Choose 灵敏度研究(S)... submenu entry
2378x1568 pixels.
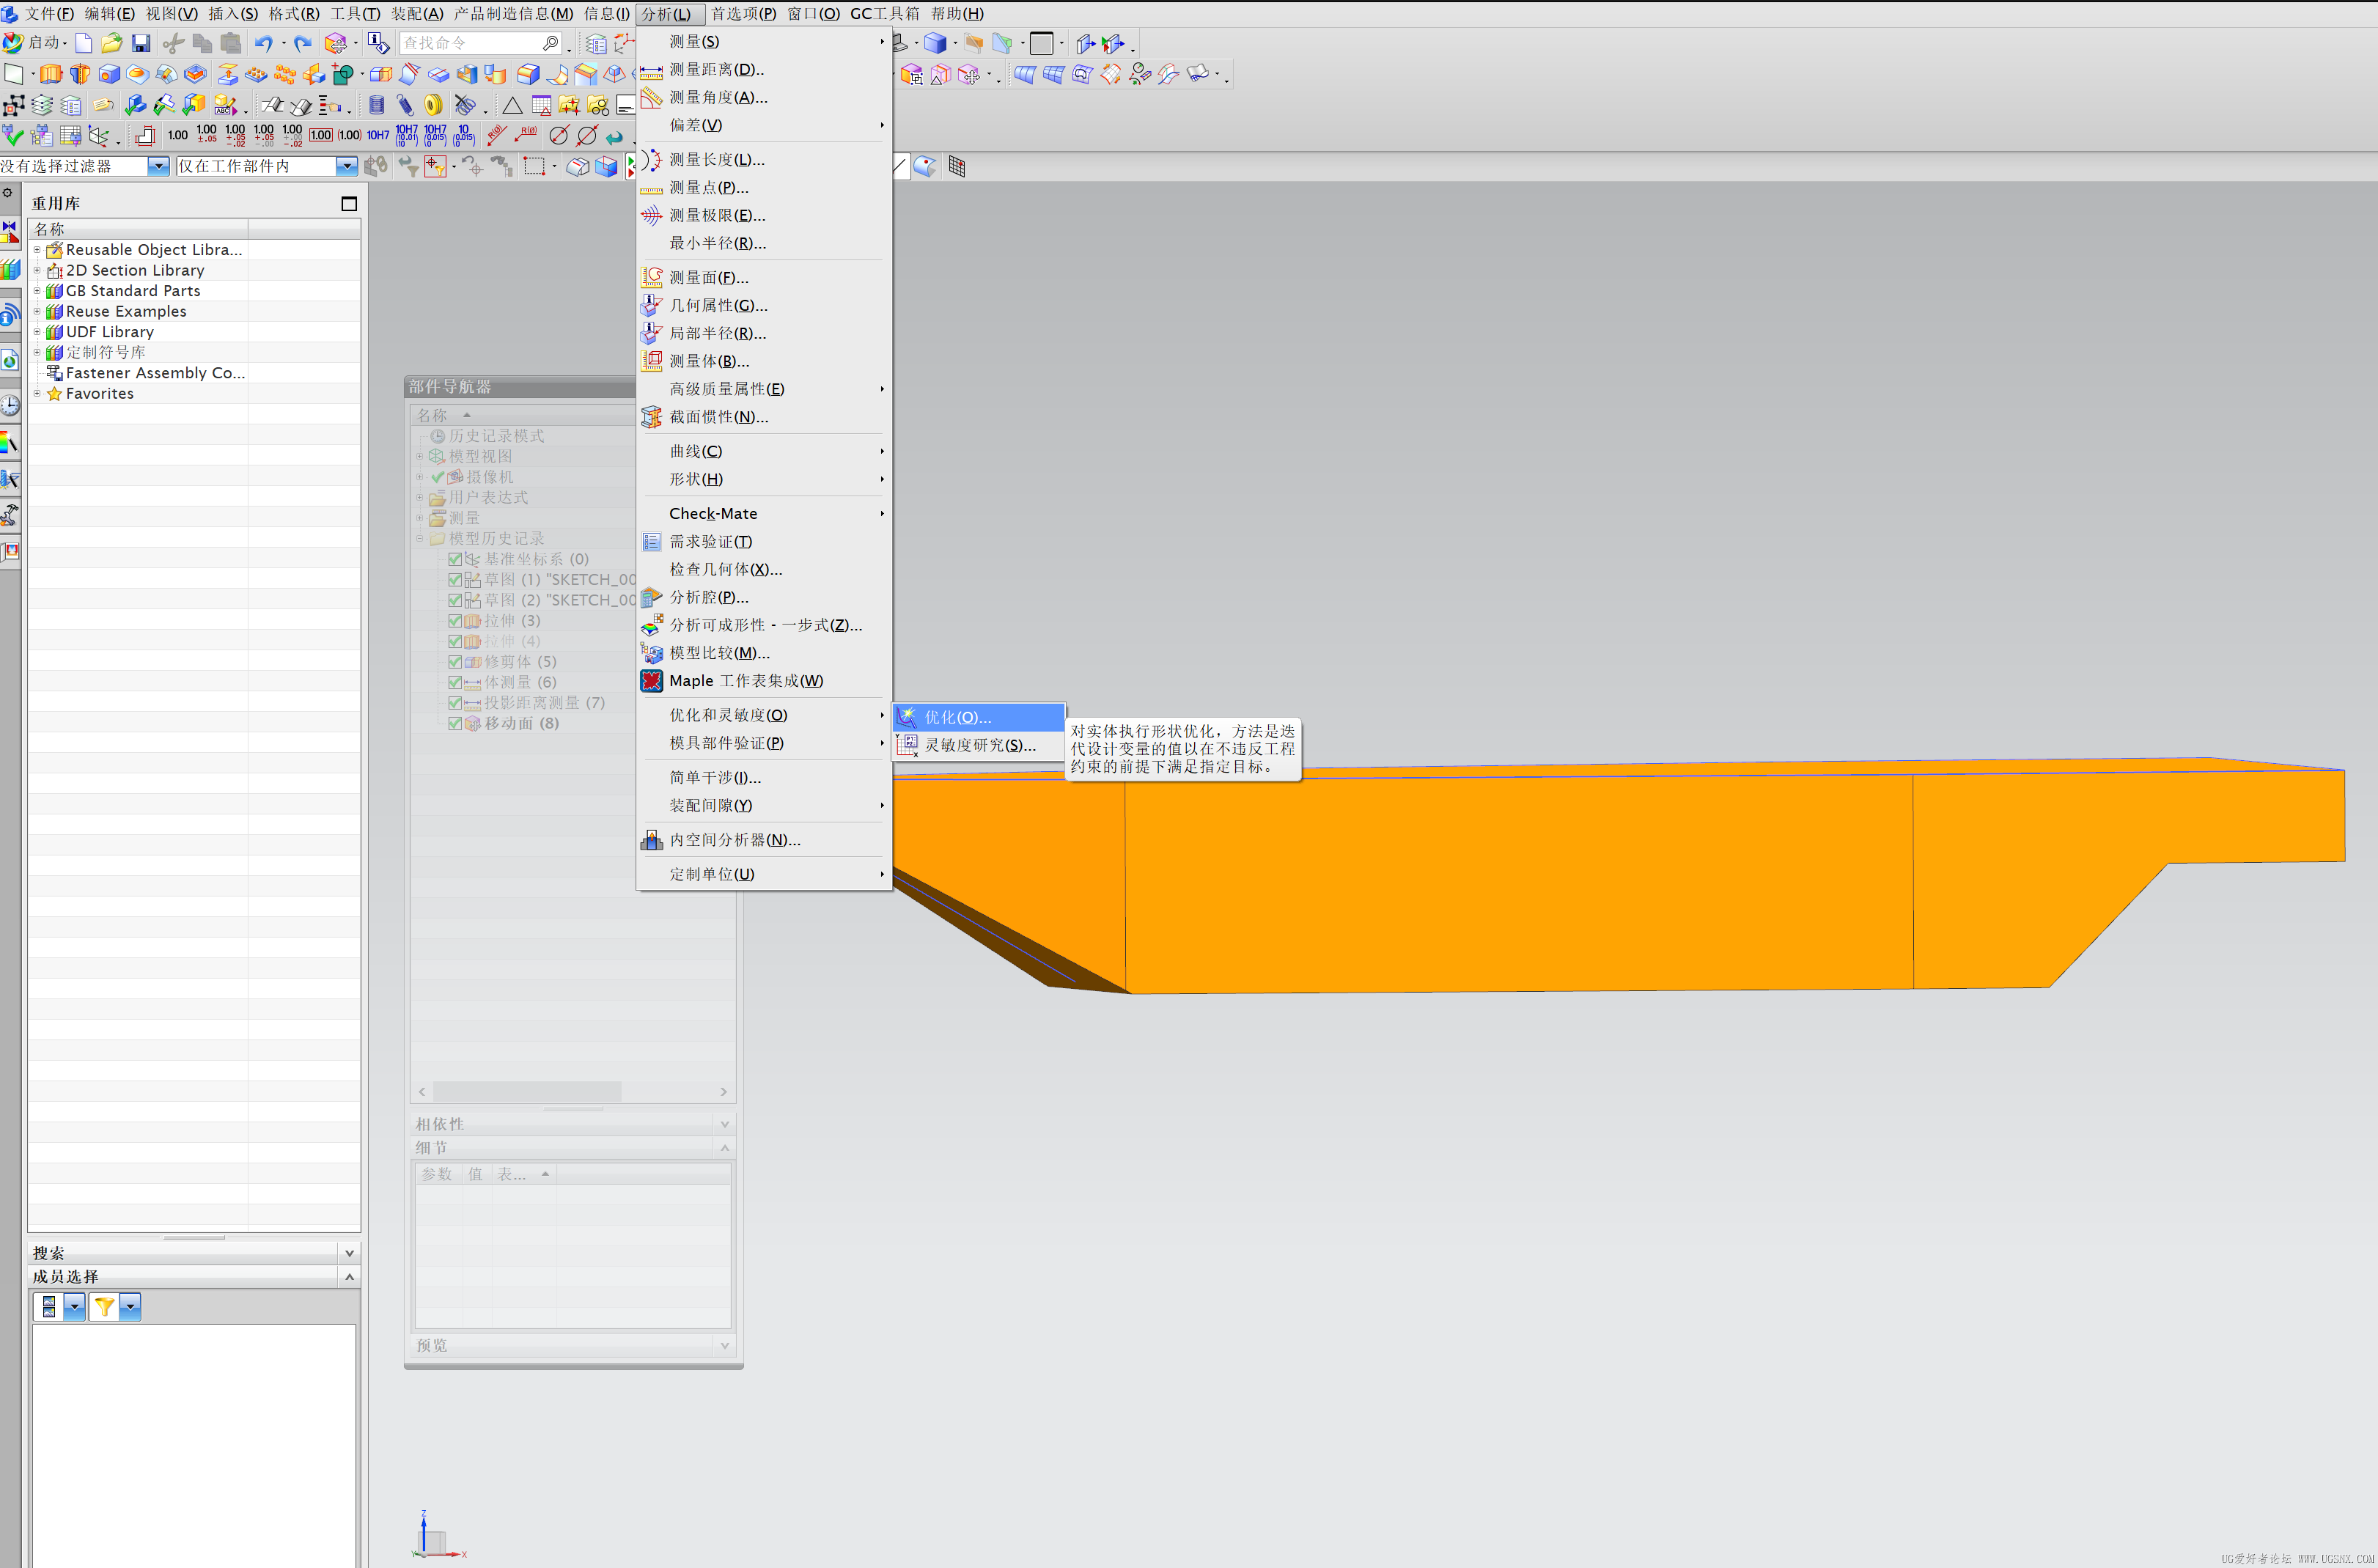click(x=979, y=745)
